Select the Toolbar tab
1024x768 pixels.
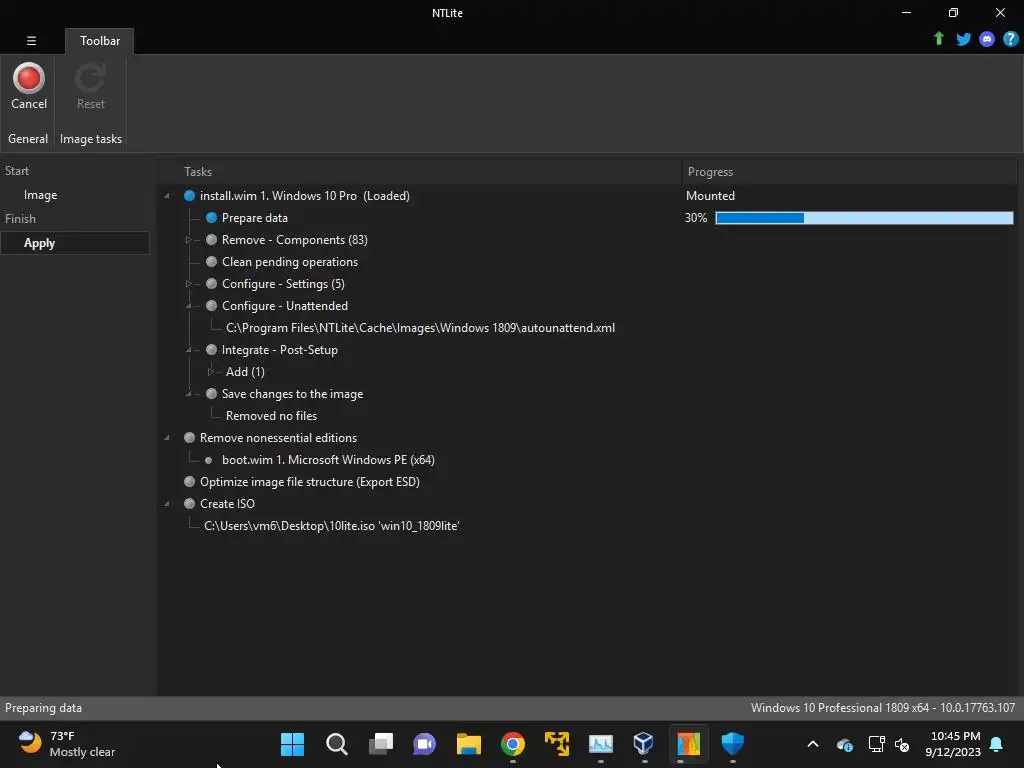click(x=100, y=40)
